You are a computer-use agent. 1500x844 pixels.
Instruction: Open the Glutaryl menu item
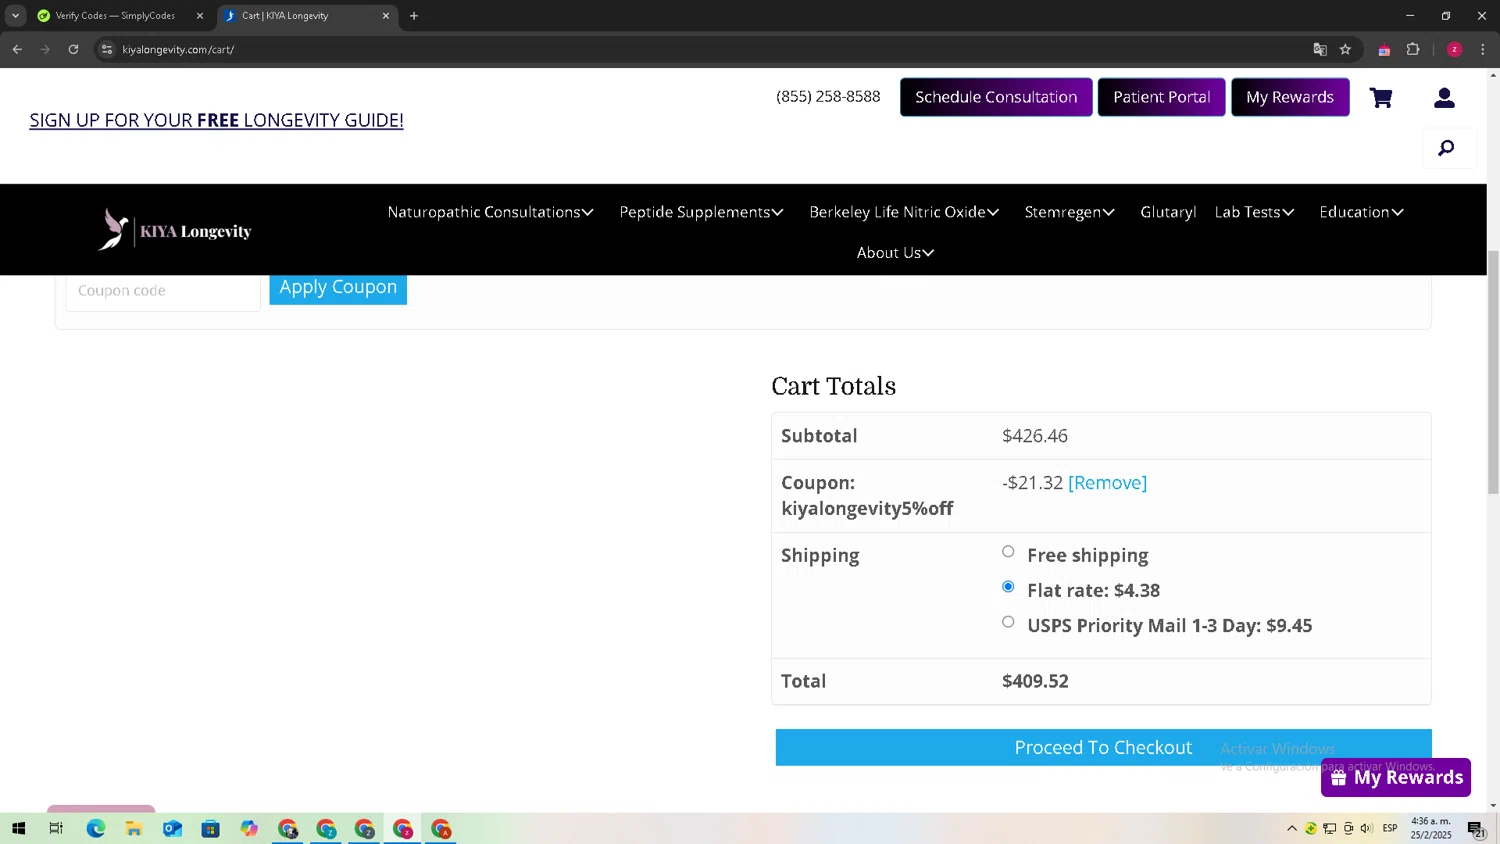tap(1168, 212)
